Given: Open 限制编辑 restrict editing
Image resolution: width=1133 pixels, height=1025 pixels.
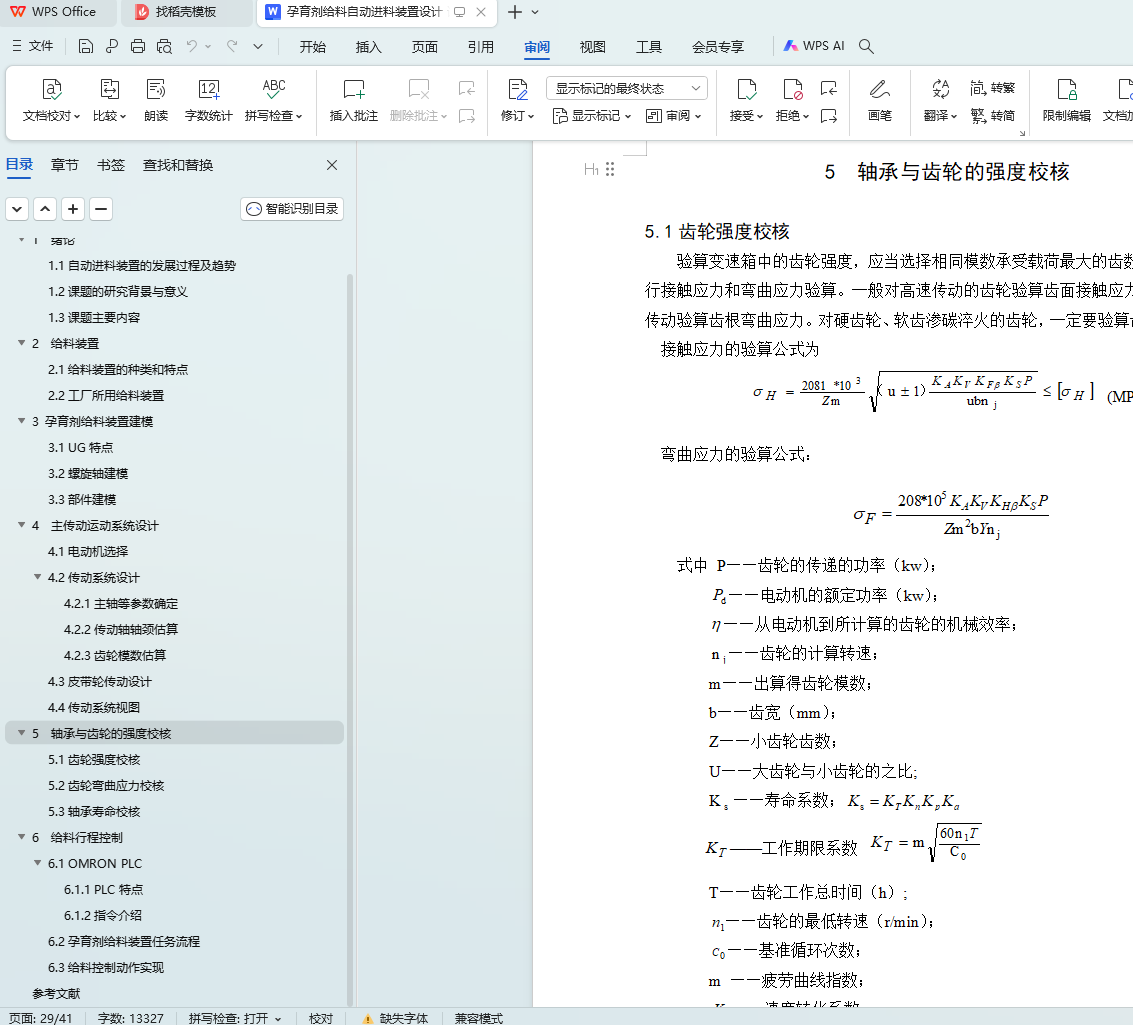Looking at the screenshot, I should tap(1067, 100).
